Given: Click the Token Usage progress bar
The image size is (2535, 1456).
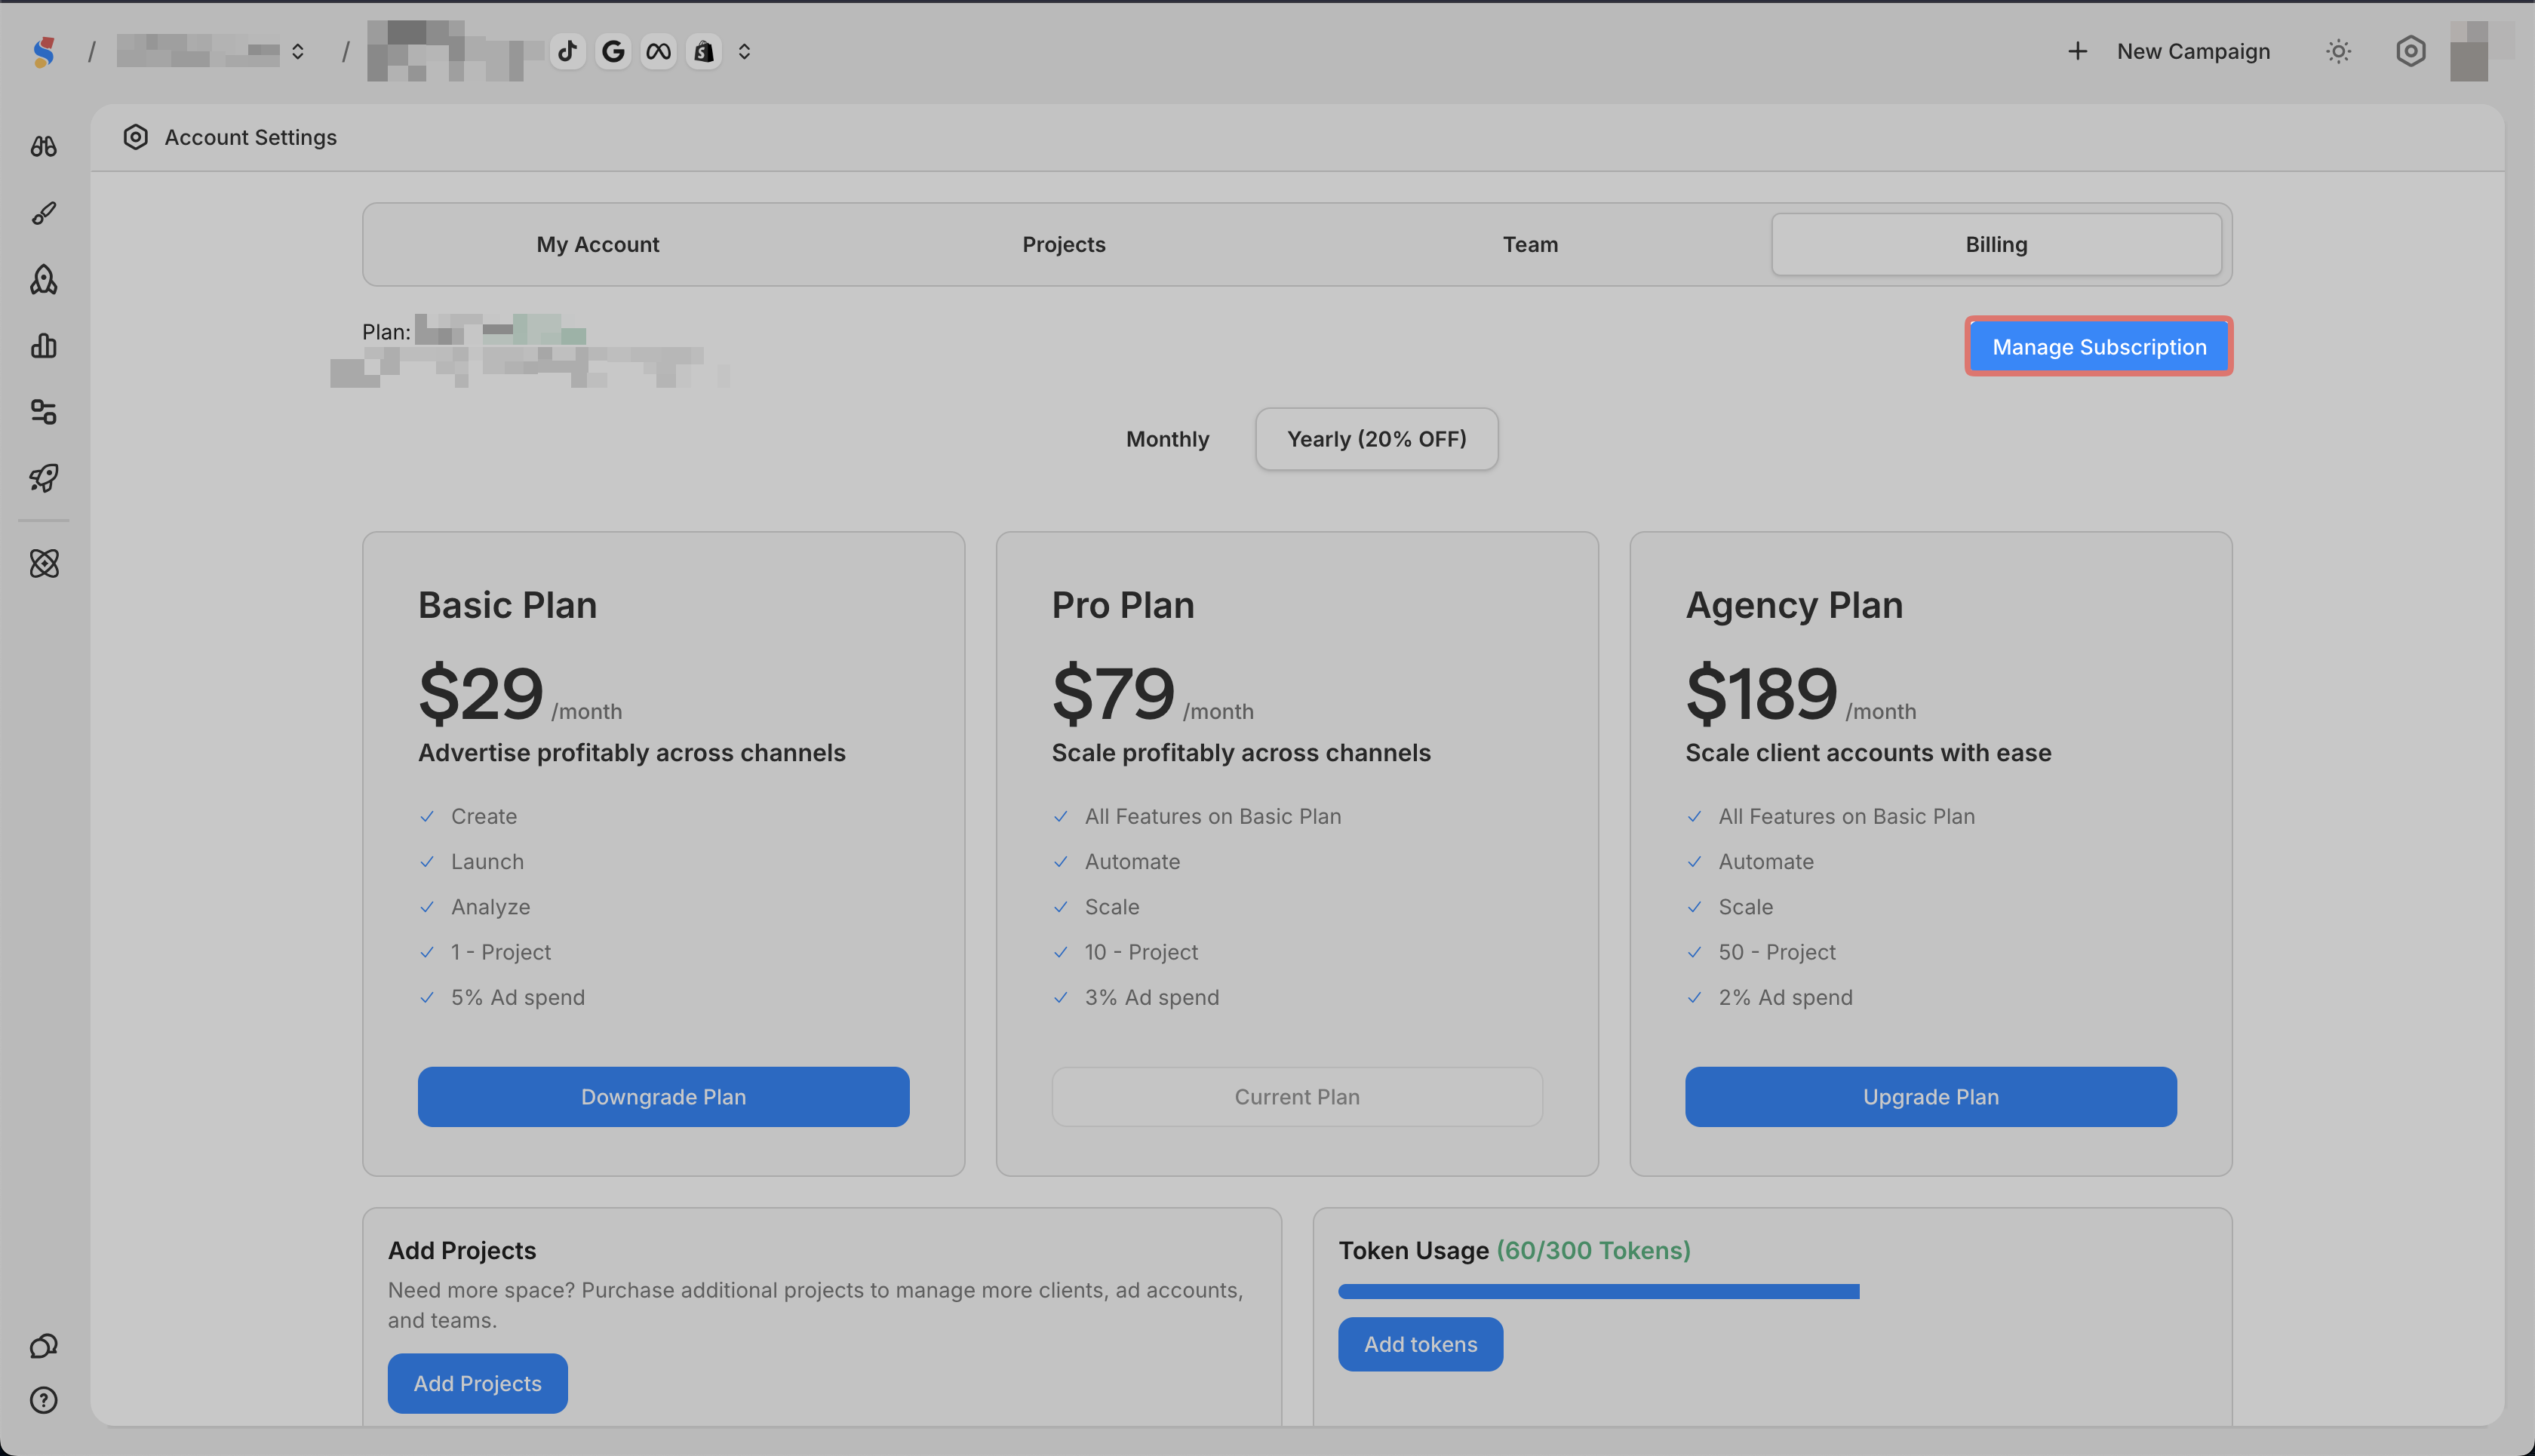Looking at the screenshot, I should [x=1598, y=1292].
